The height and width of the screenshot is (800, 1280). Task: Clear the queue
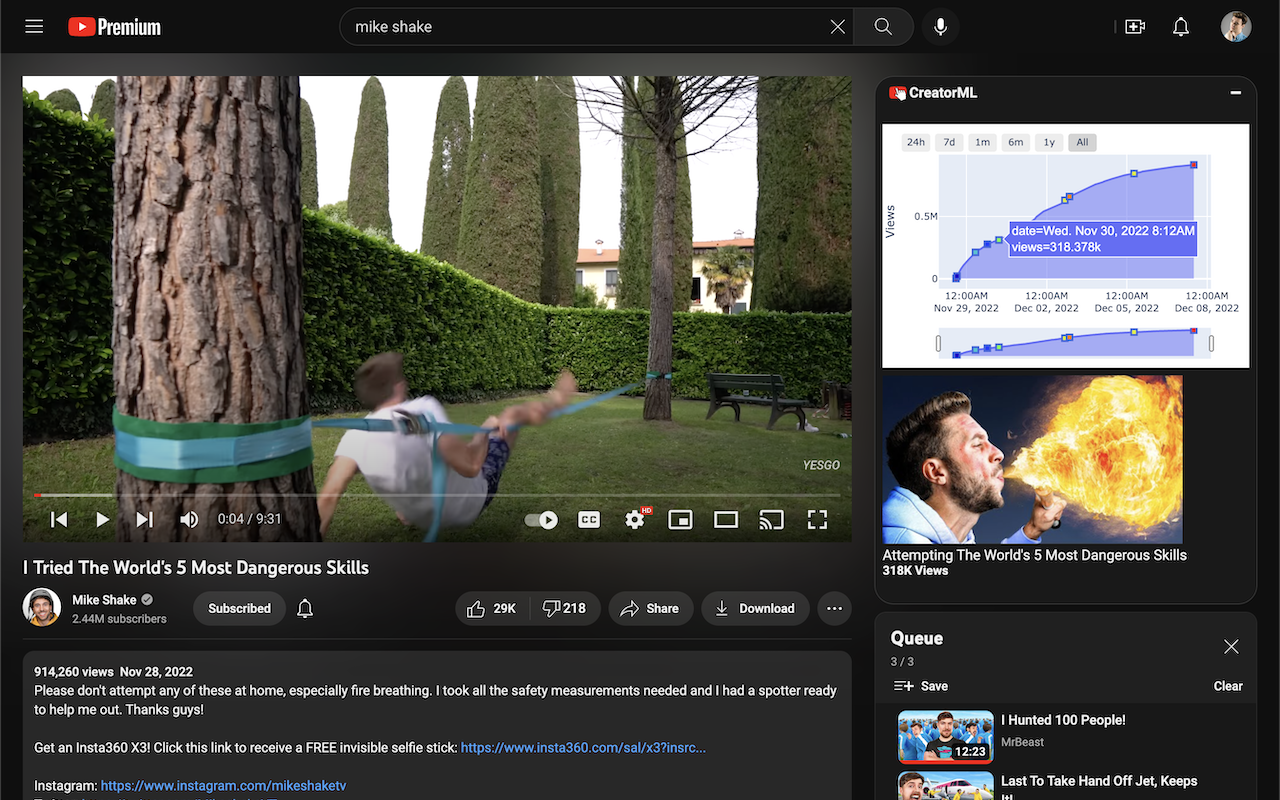tap(1228, 686)
